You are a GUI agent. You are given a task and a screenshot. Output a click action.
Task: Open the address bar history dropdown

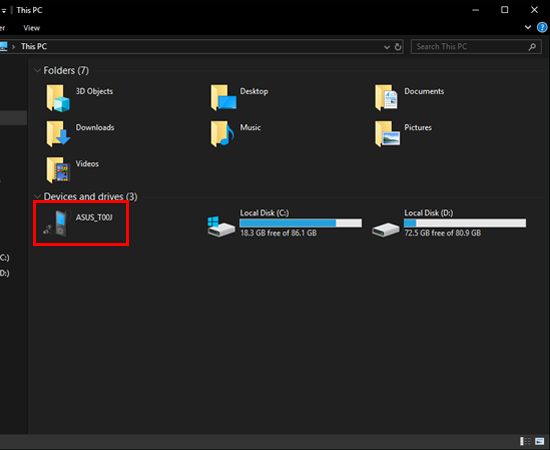(x=387, y=47)
